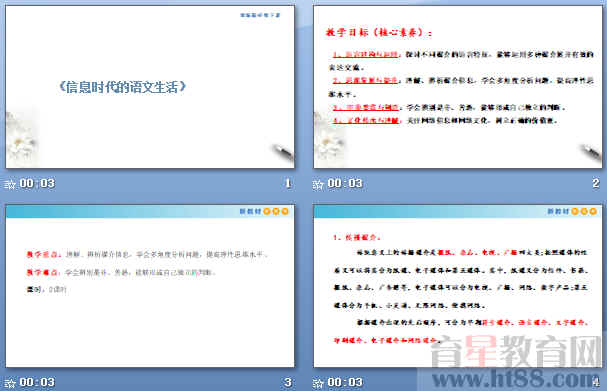Screen dimensions: 607x391
Task: Select the teaching objectives slide 2 thumbnail
Action: 458,87
